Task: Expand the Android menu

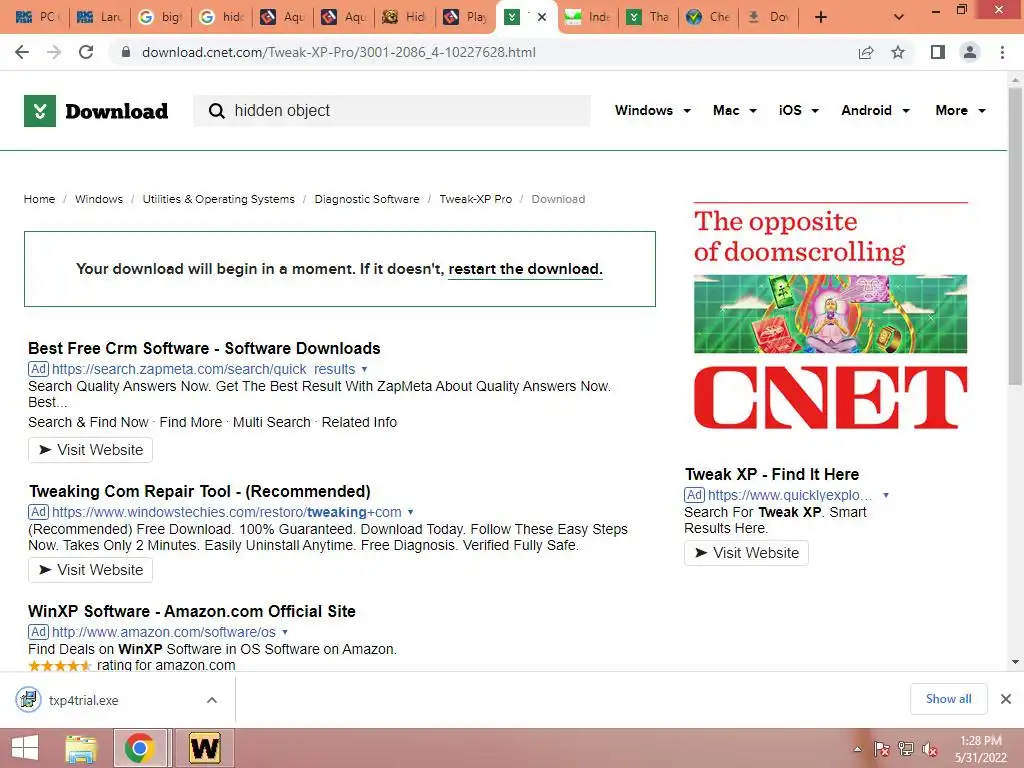Action: (875, 110)
